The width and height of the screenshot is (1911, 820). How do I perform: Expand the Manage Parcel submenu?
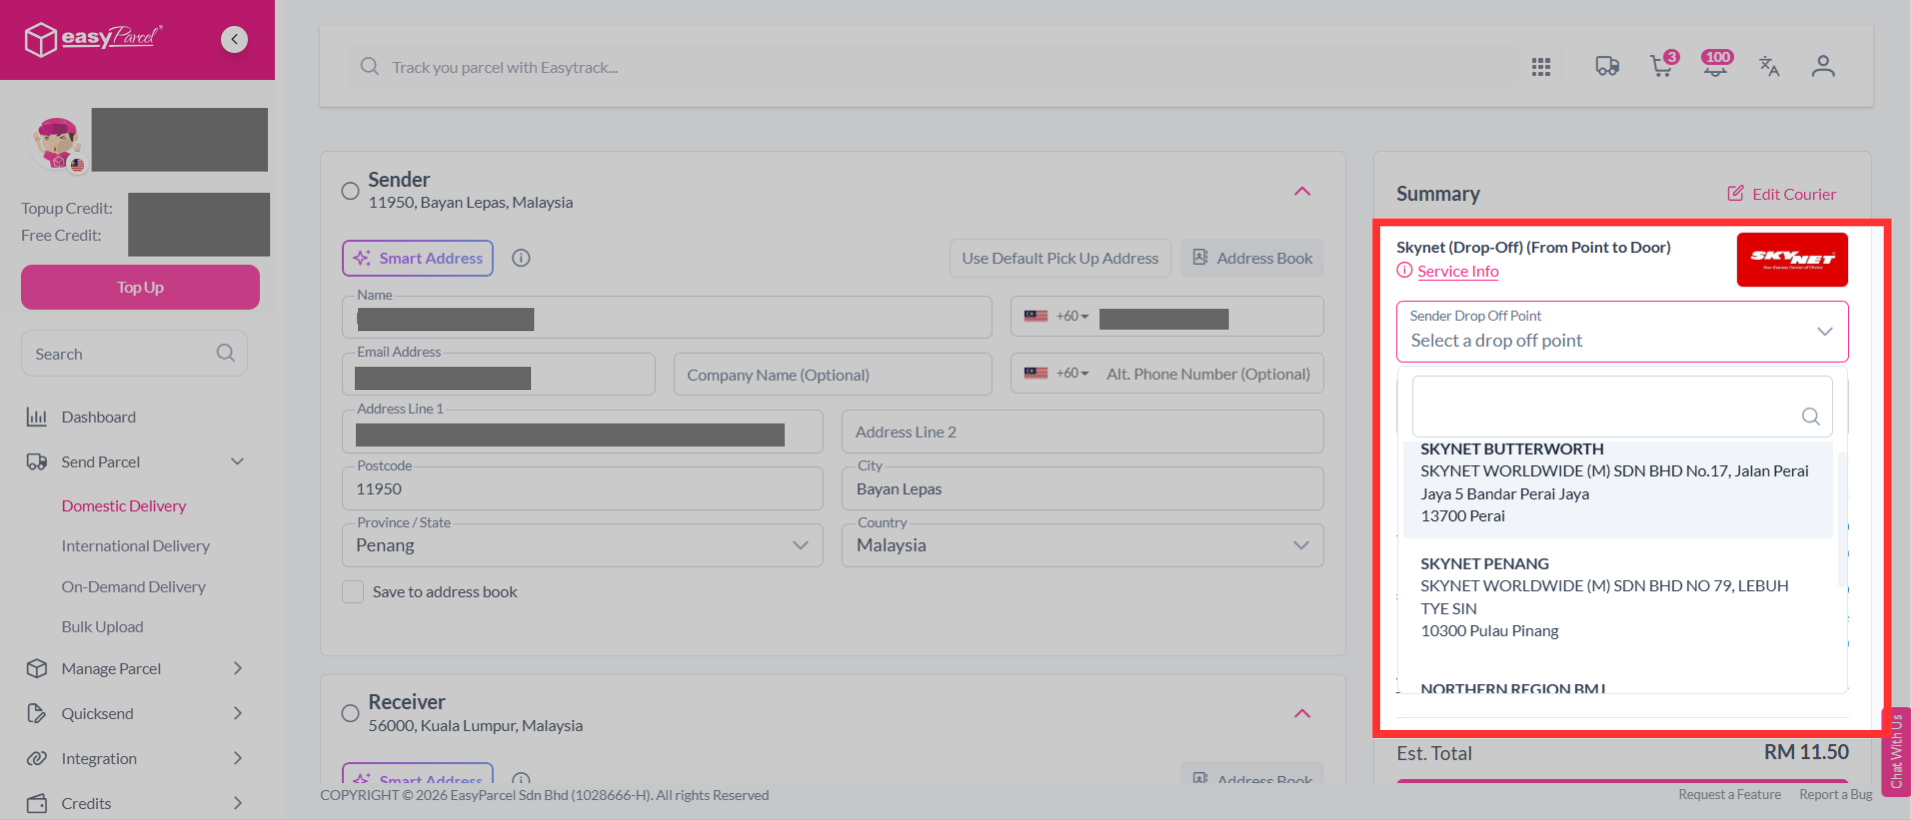point(238,668)
